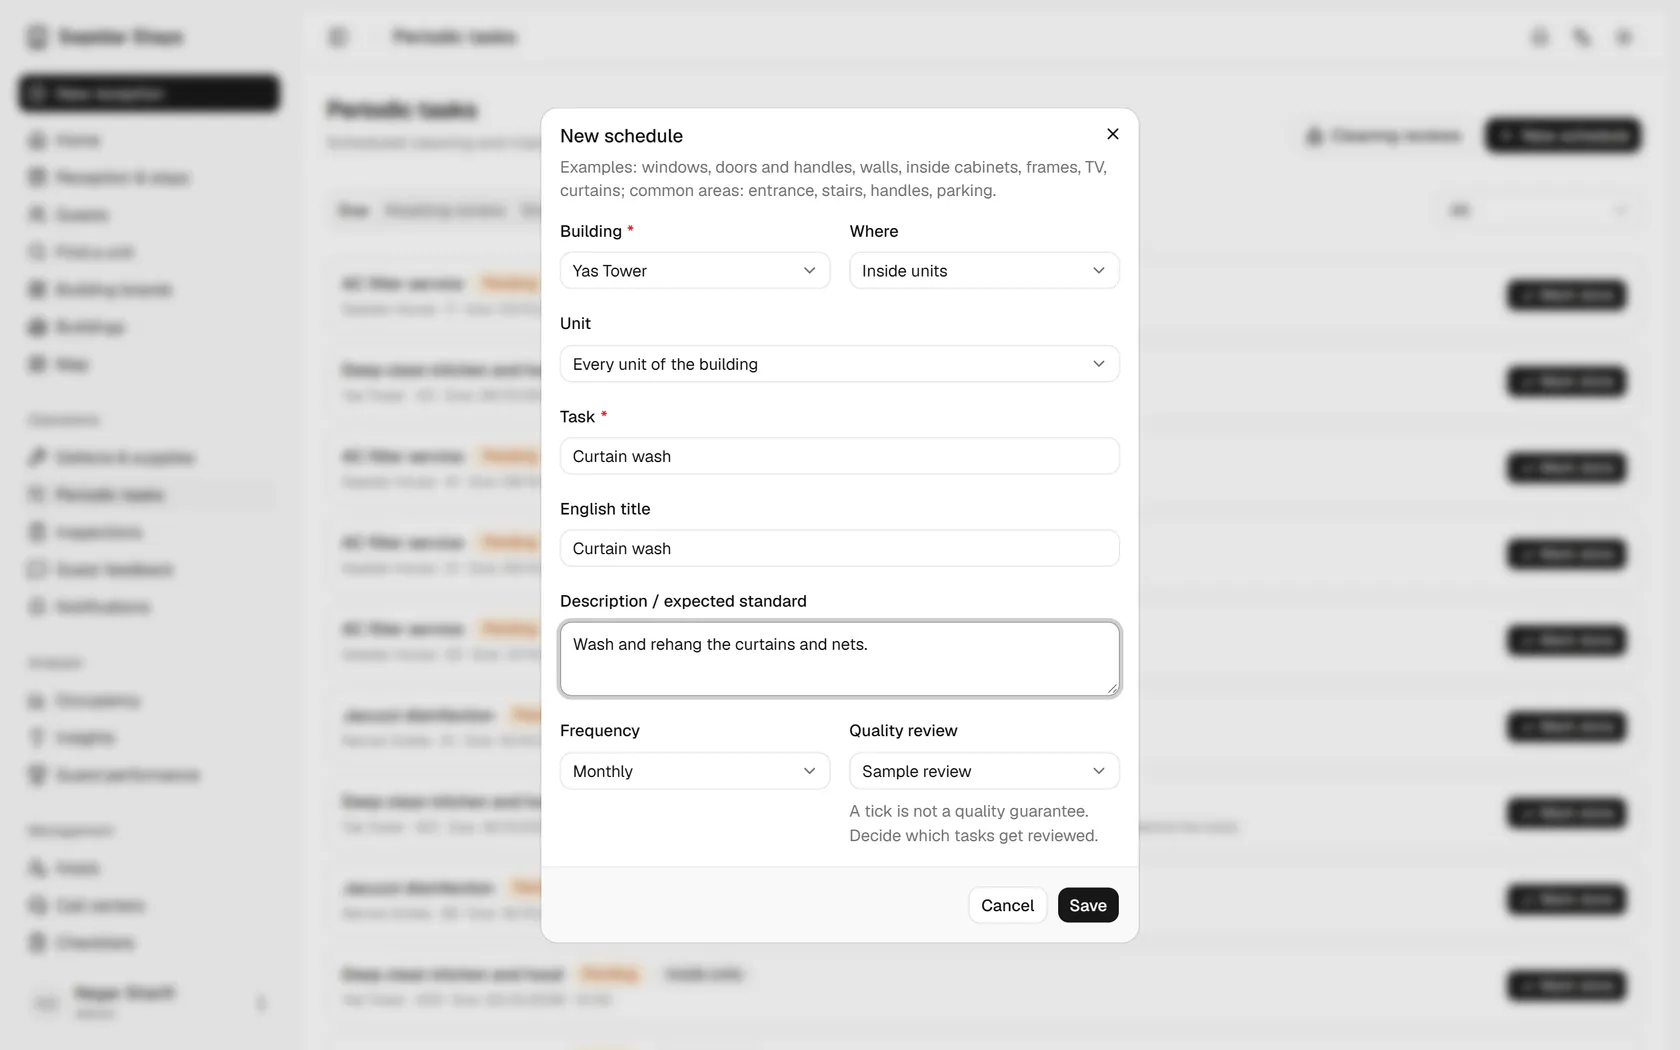
Task: Cancel the new schedule
Action: [x=1007, y=905]
